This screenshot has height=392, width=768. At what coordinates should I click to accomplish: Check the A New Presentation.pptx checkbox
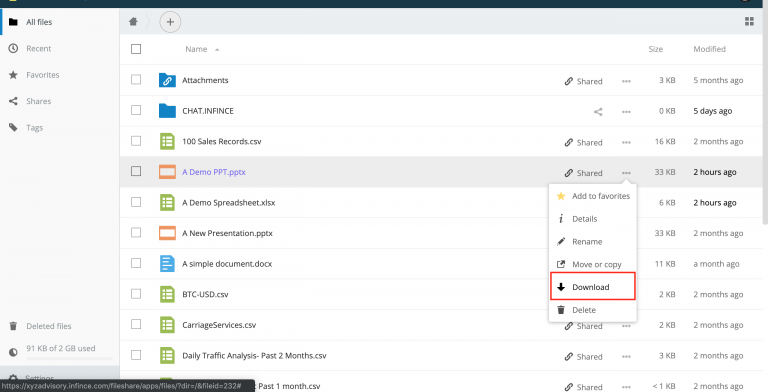pyautogui.click(x=136, y=232)
